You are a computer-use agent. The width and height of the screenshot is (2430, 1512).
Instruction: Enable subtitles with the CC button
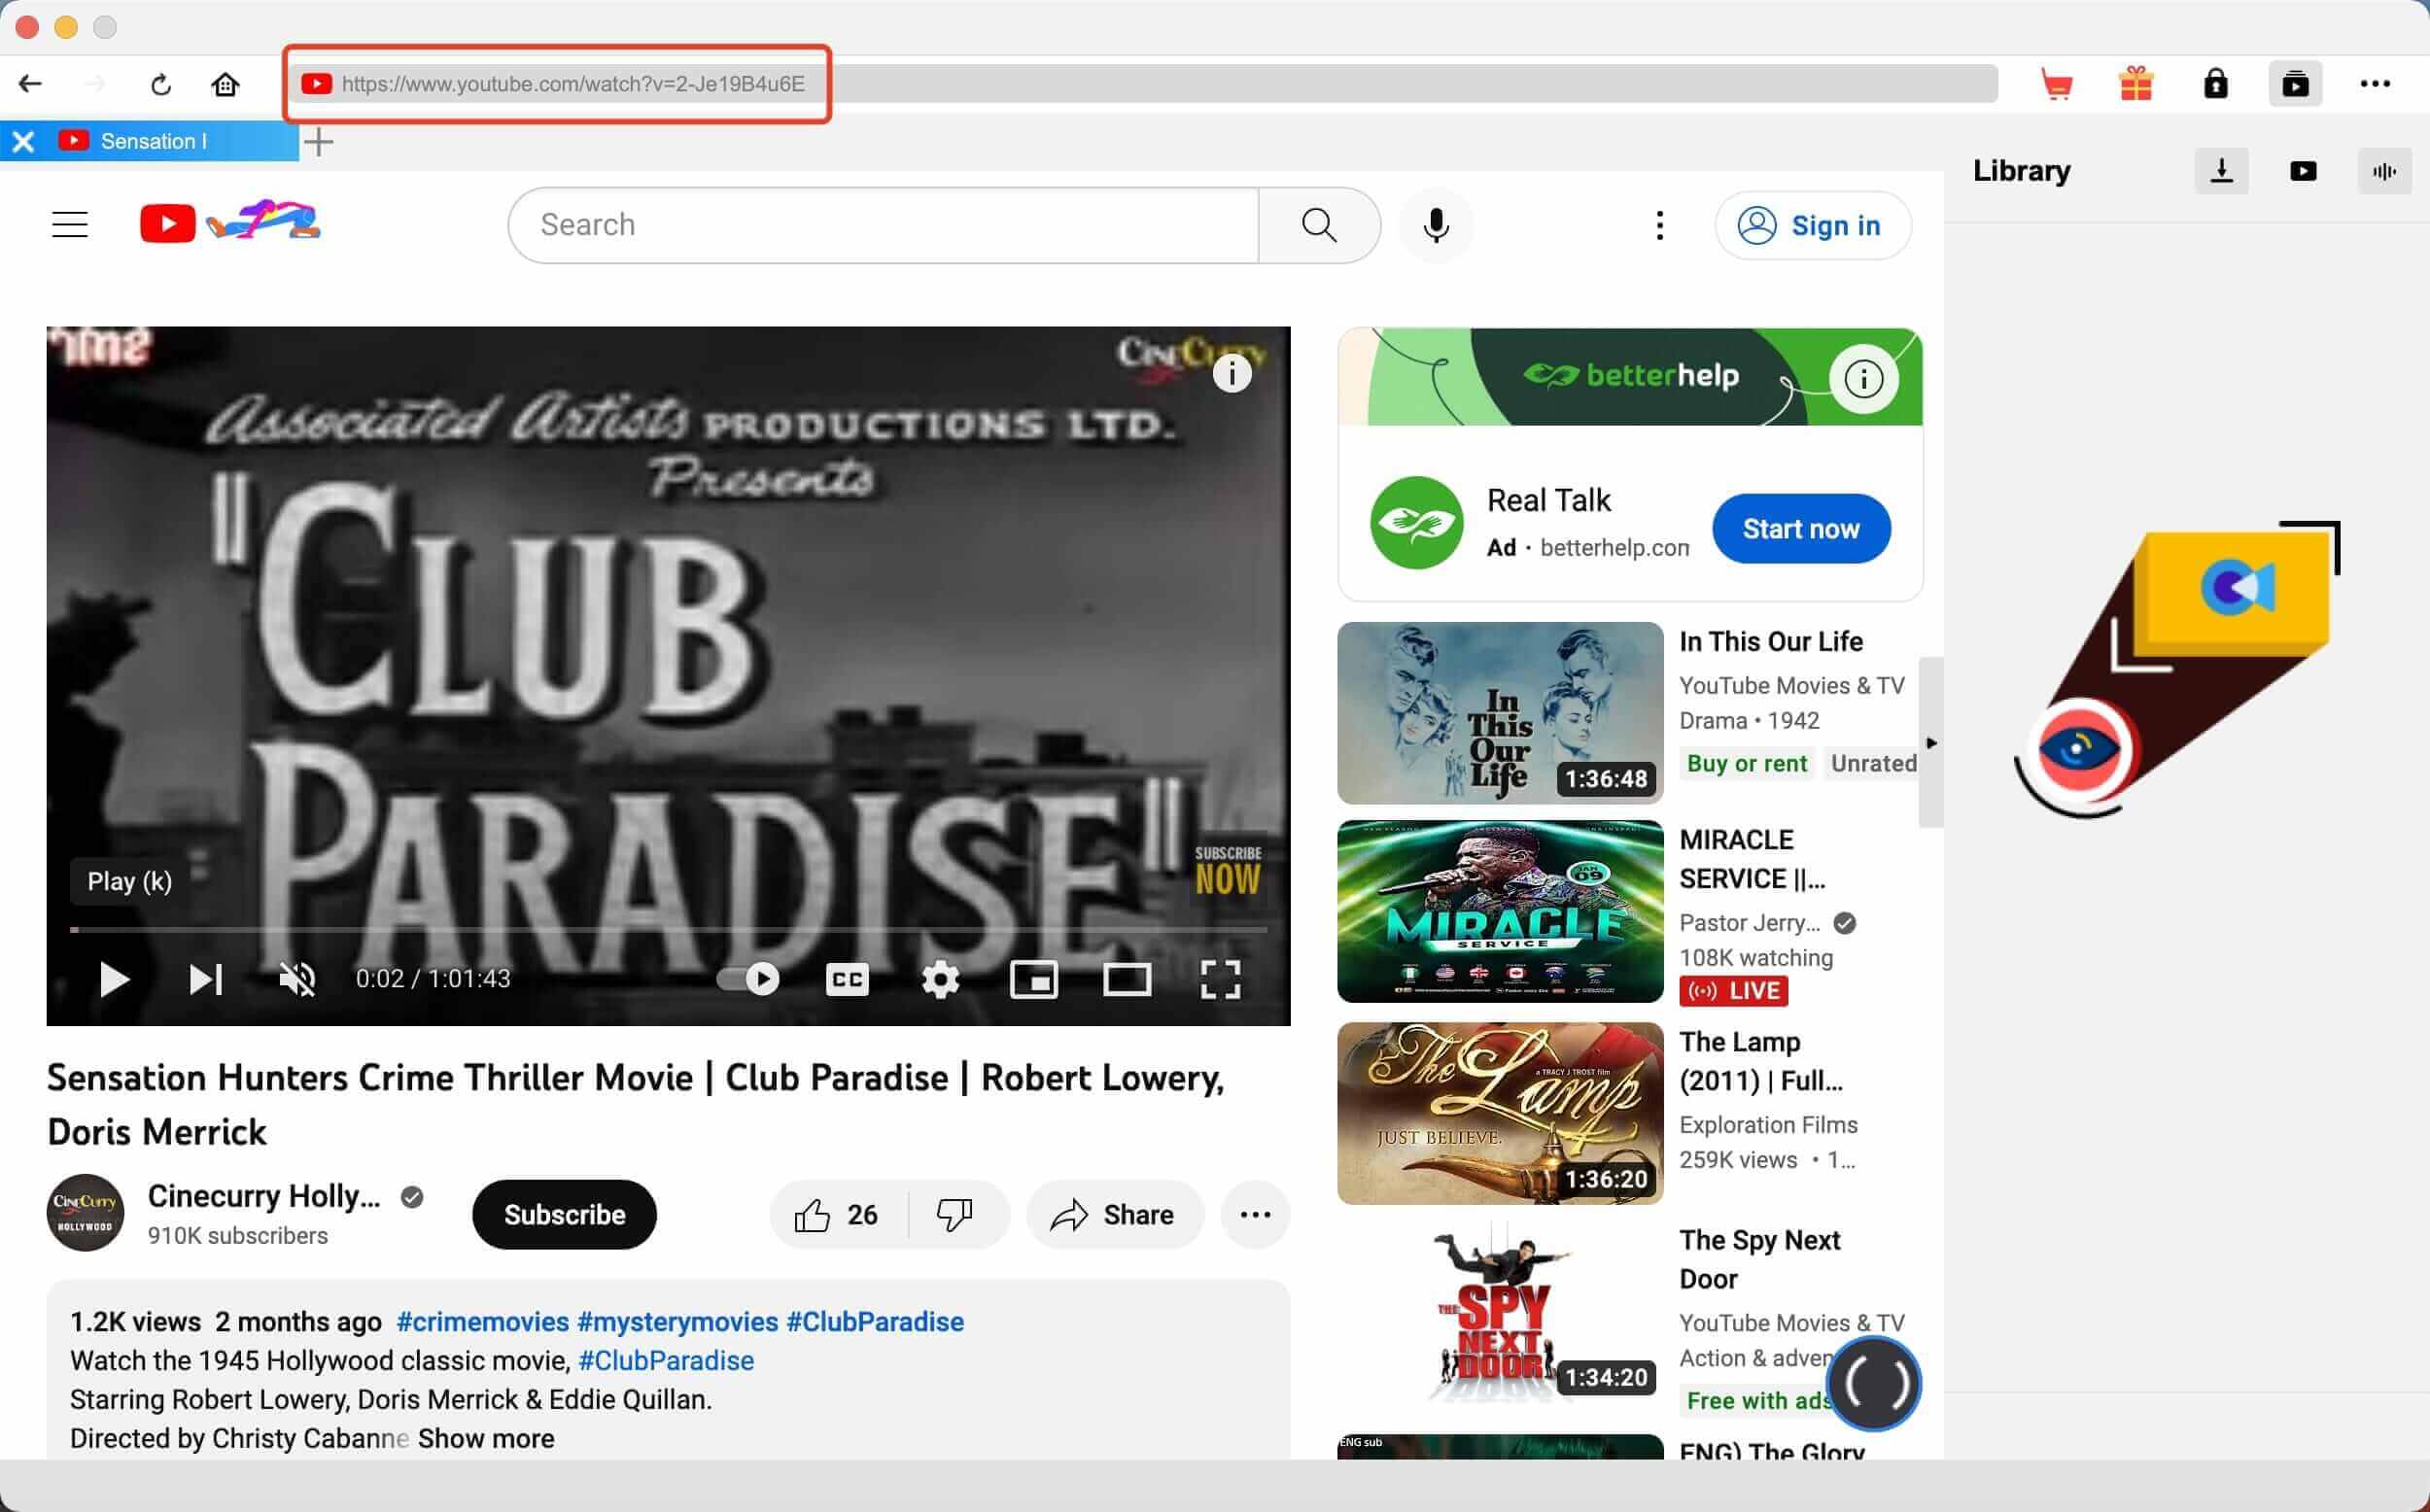[846, 979]
